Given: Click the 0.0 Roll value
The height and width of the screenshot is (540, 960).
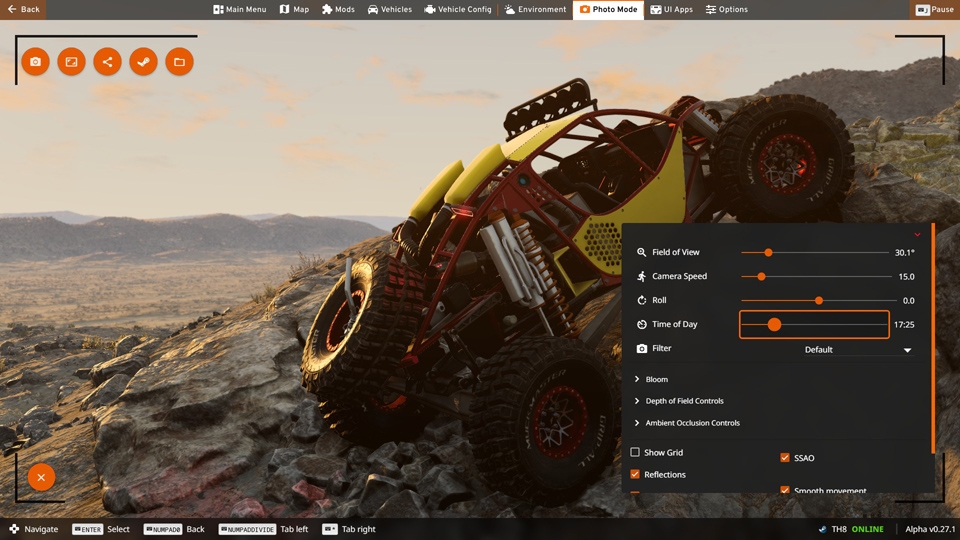Looking at the screenshot, I should click(x=909, y=301).
